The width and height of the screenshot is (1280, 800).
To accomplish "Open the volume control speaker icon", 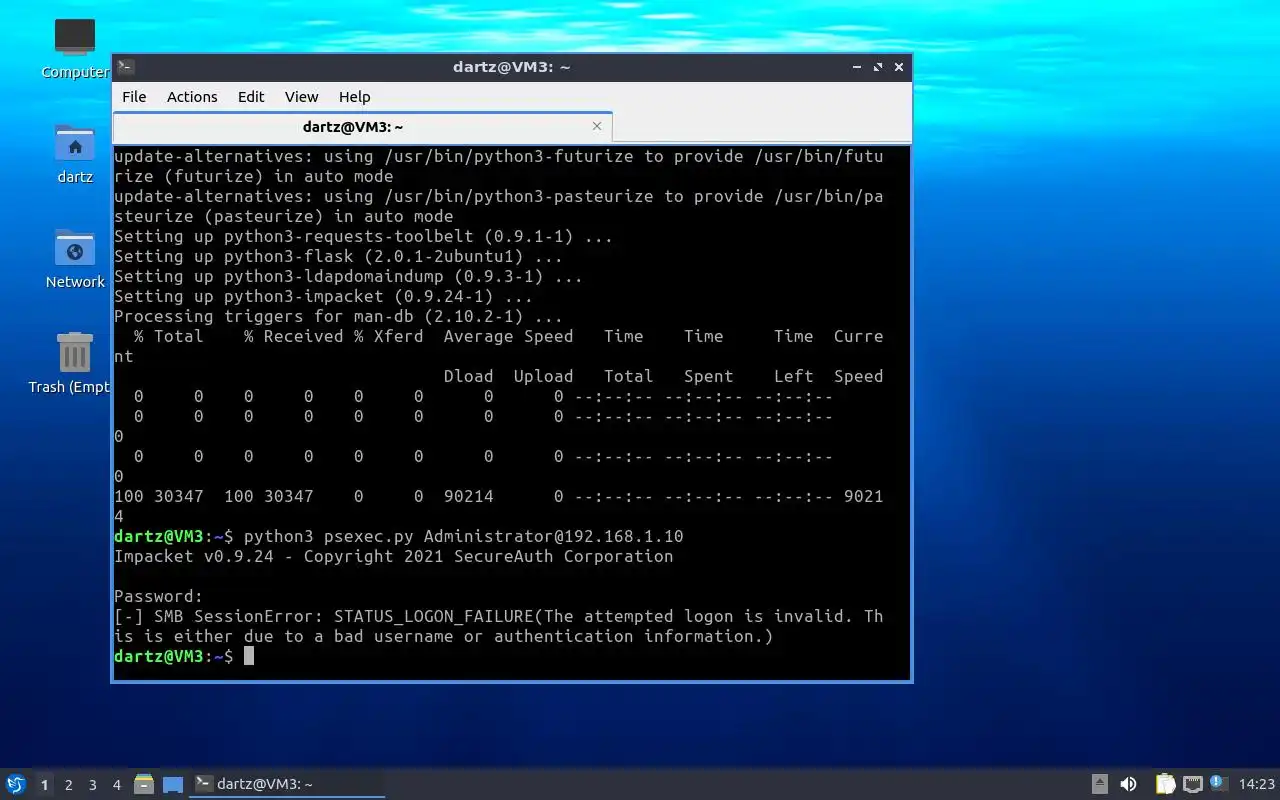I will (1128, 784).
